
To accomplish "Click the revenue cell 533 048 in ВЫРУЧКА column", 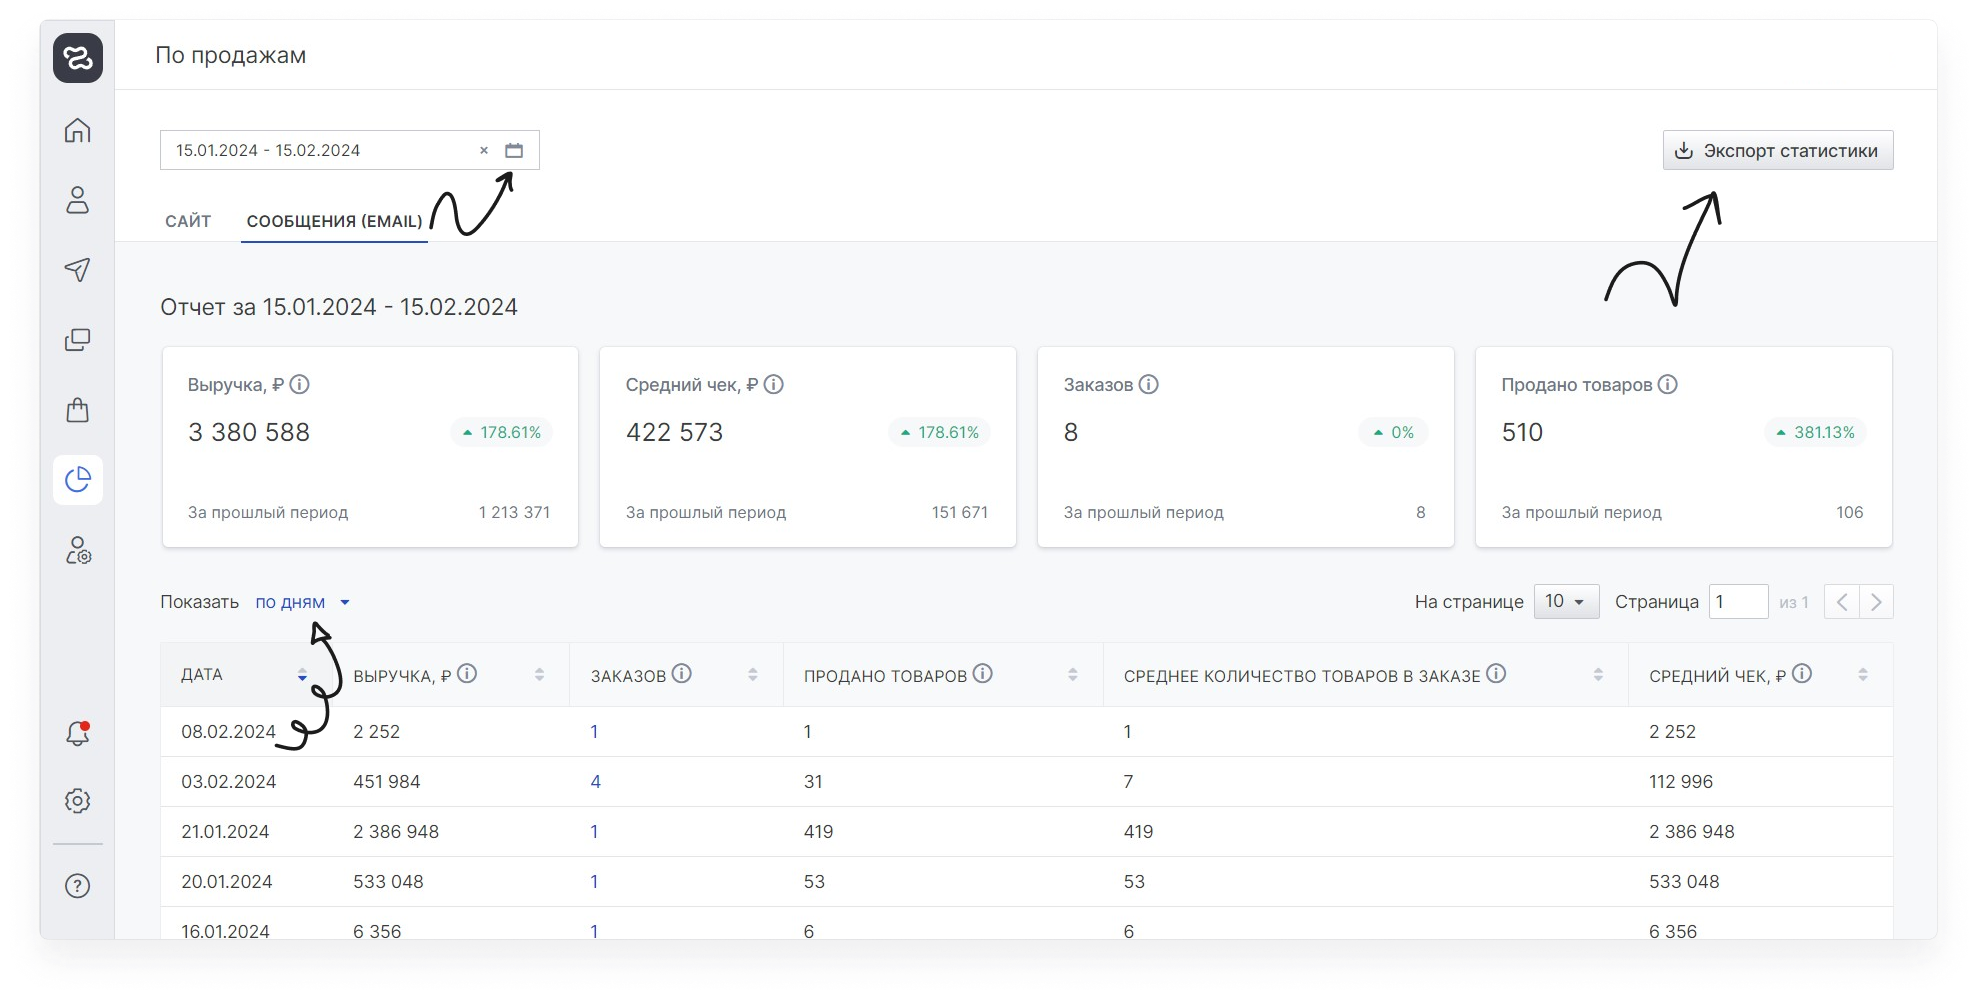I will point(388,882).
